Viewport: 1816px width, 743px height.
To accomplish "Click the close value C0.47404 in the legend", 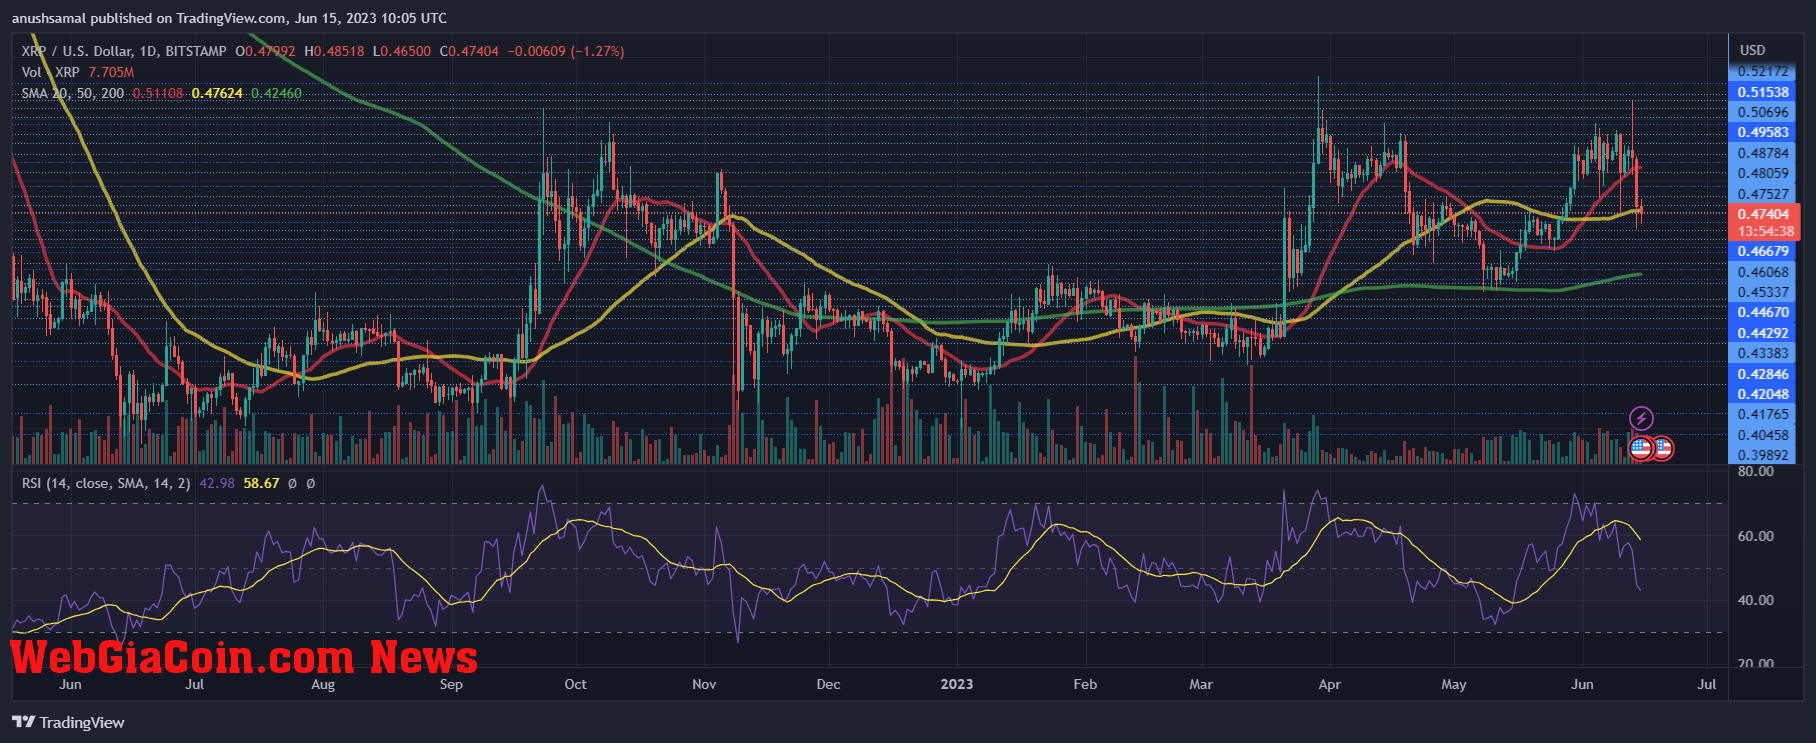I will point(469,51).
